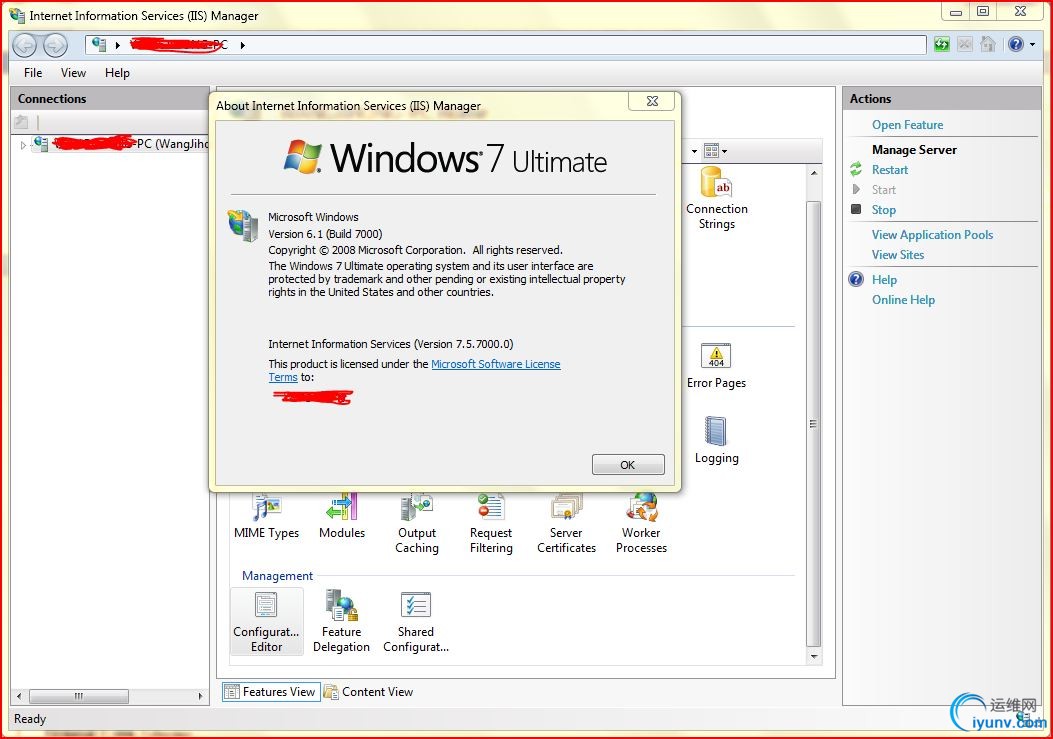Open the Output Caching feature
Screen dimensions: 1053x739
(x=416, y=524)
